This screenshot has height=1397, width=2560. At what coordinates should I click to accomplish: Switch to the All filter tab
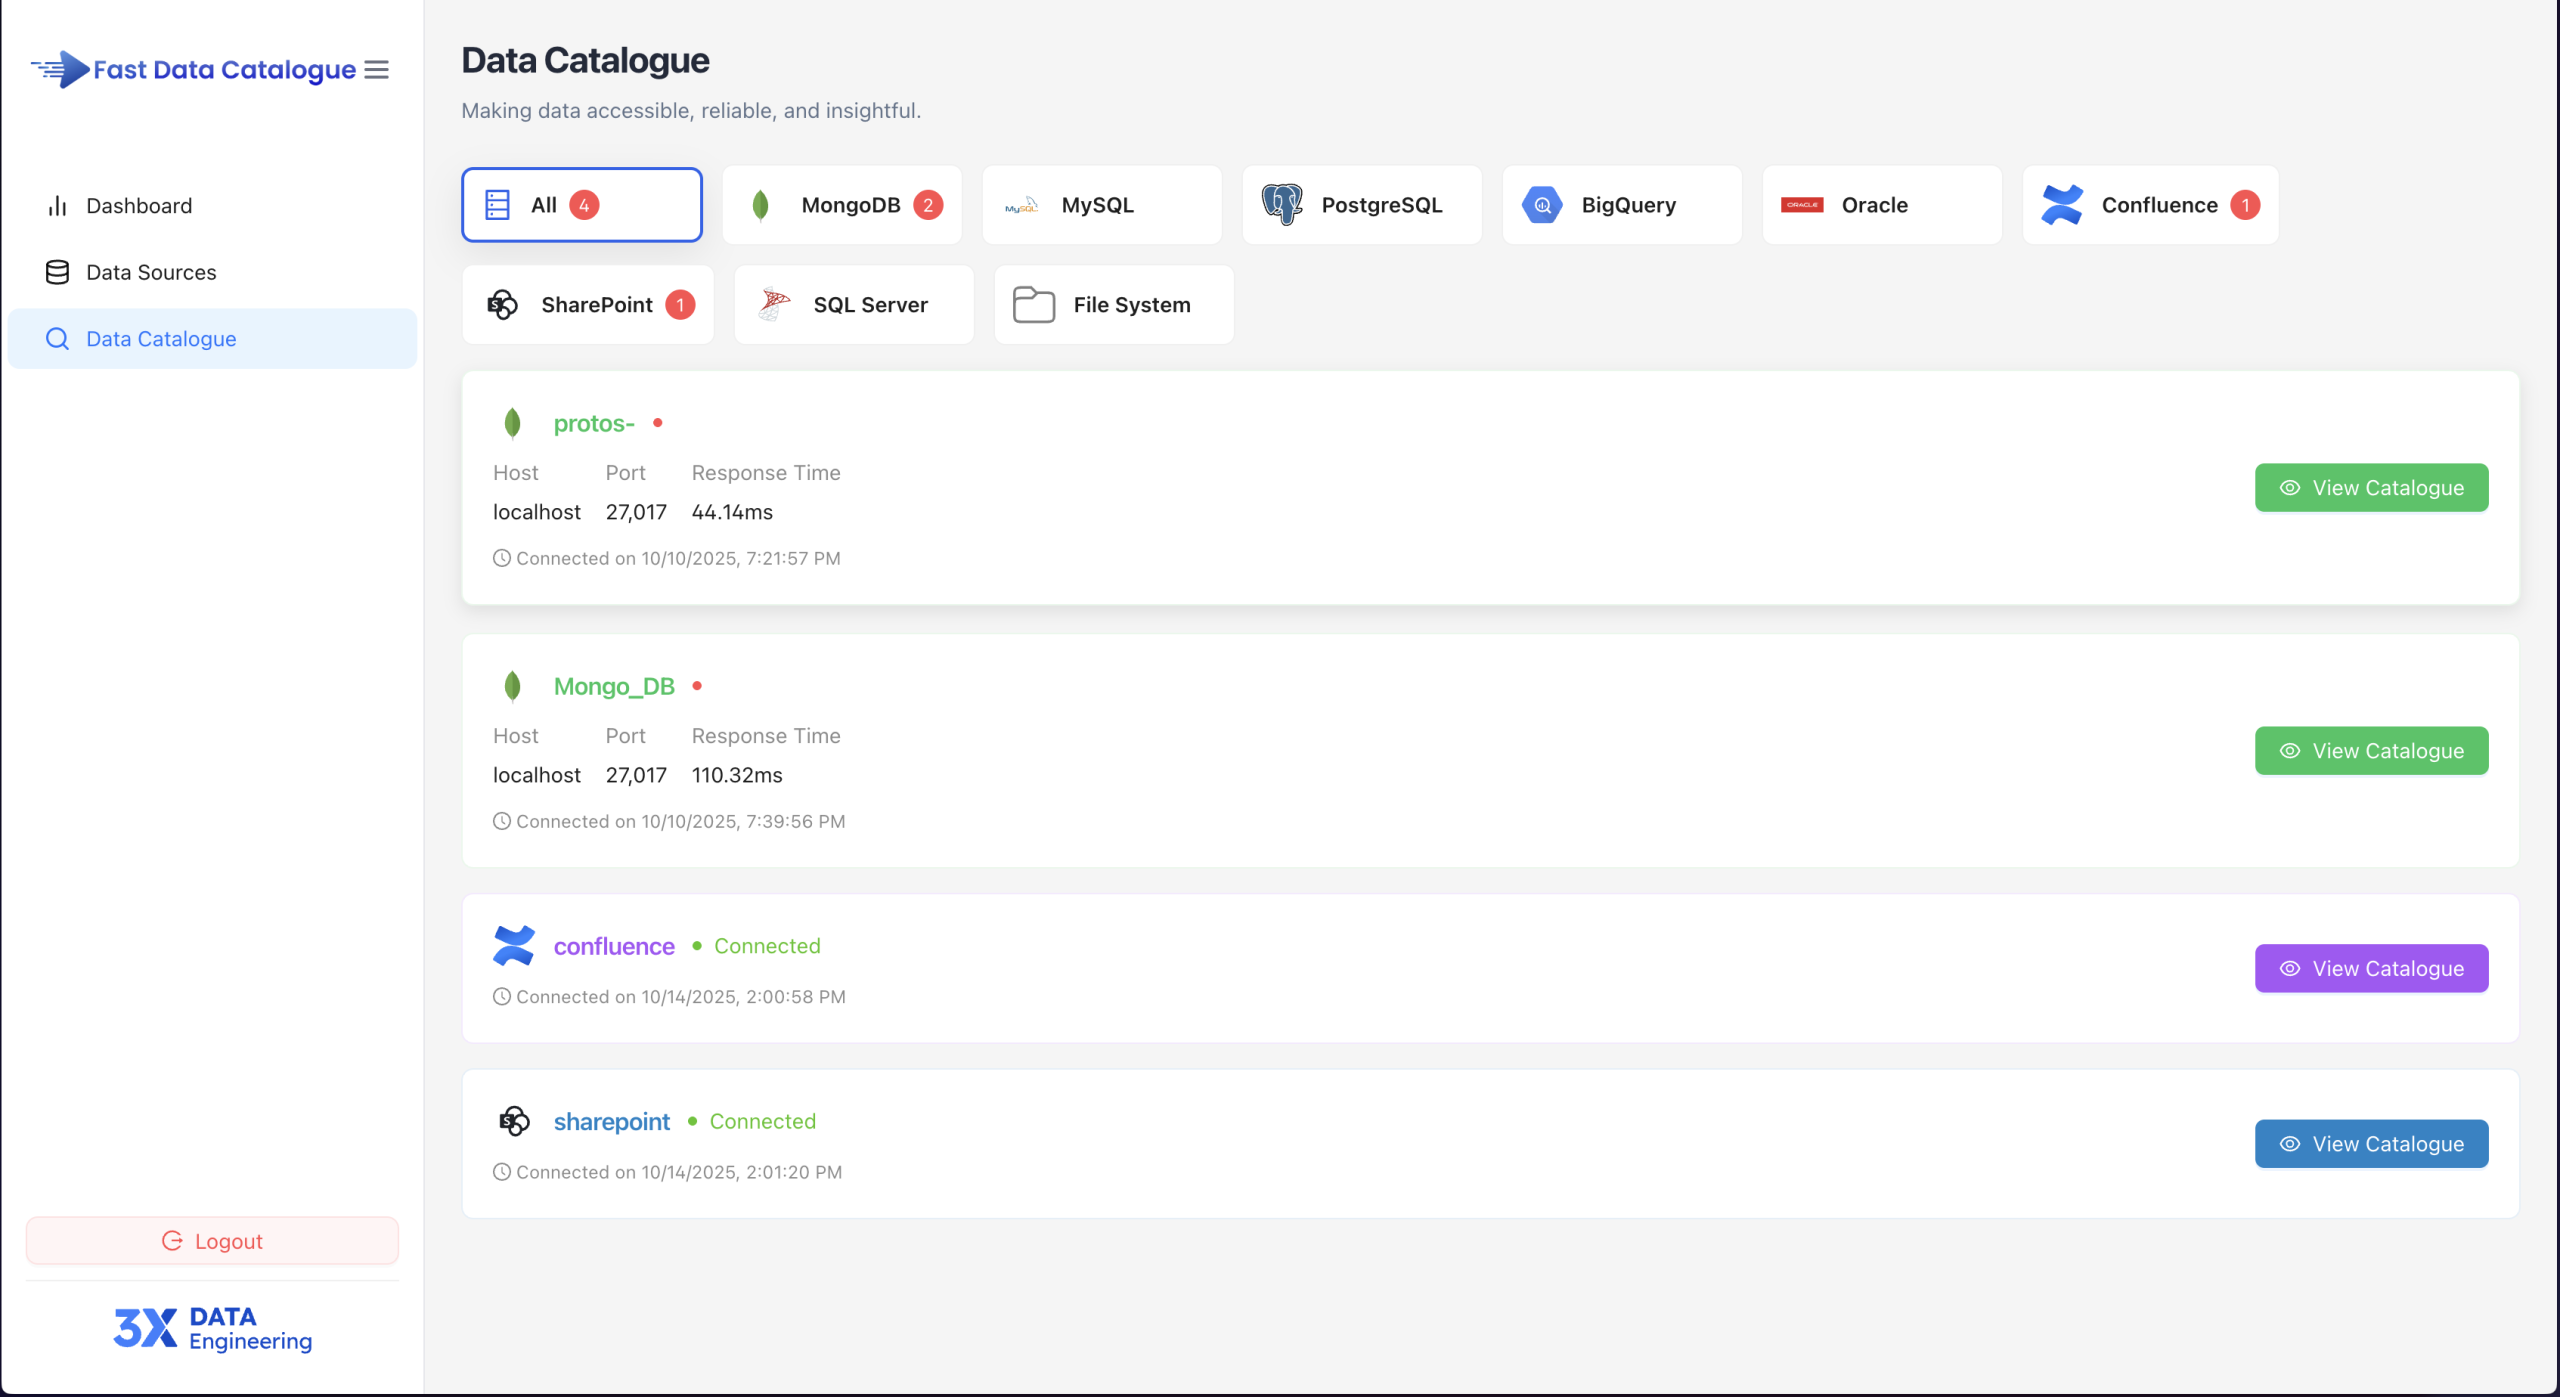click(581, 204)
